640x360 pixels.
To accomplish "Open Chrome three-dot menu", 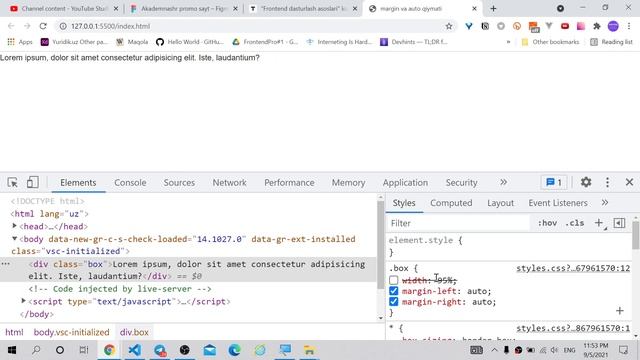I will pyautogui.click(x=629, y=26).
